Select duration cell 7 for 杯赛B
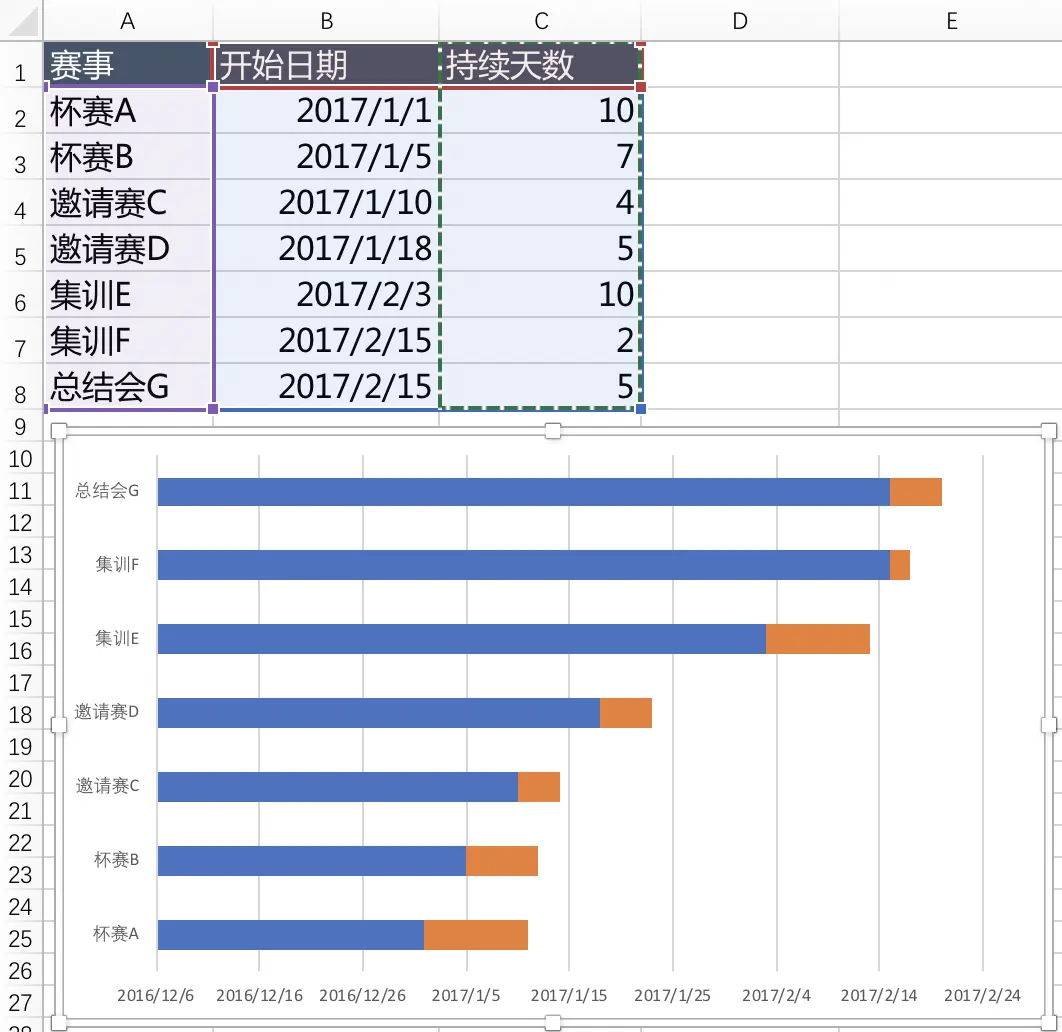The height and width of the screenshot is (1032, 1062). coord(540,157)
